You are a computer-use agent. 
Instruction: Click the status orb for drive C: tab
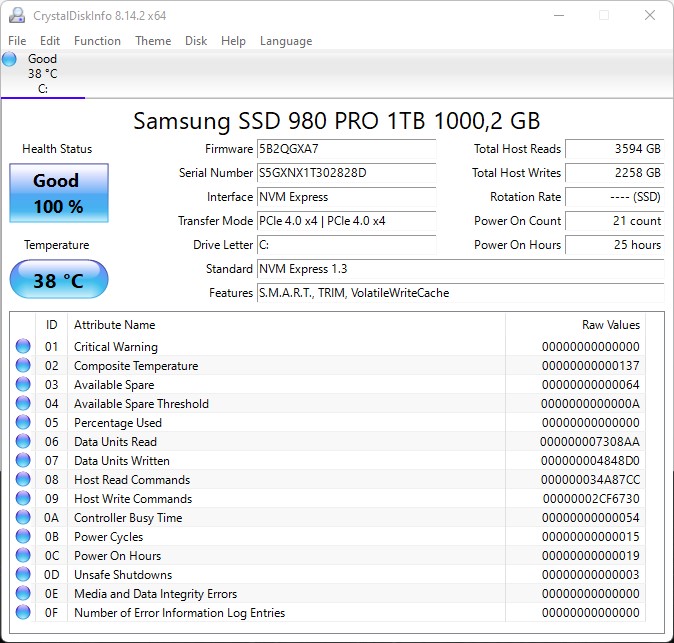tap(10, 59)
